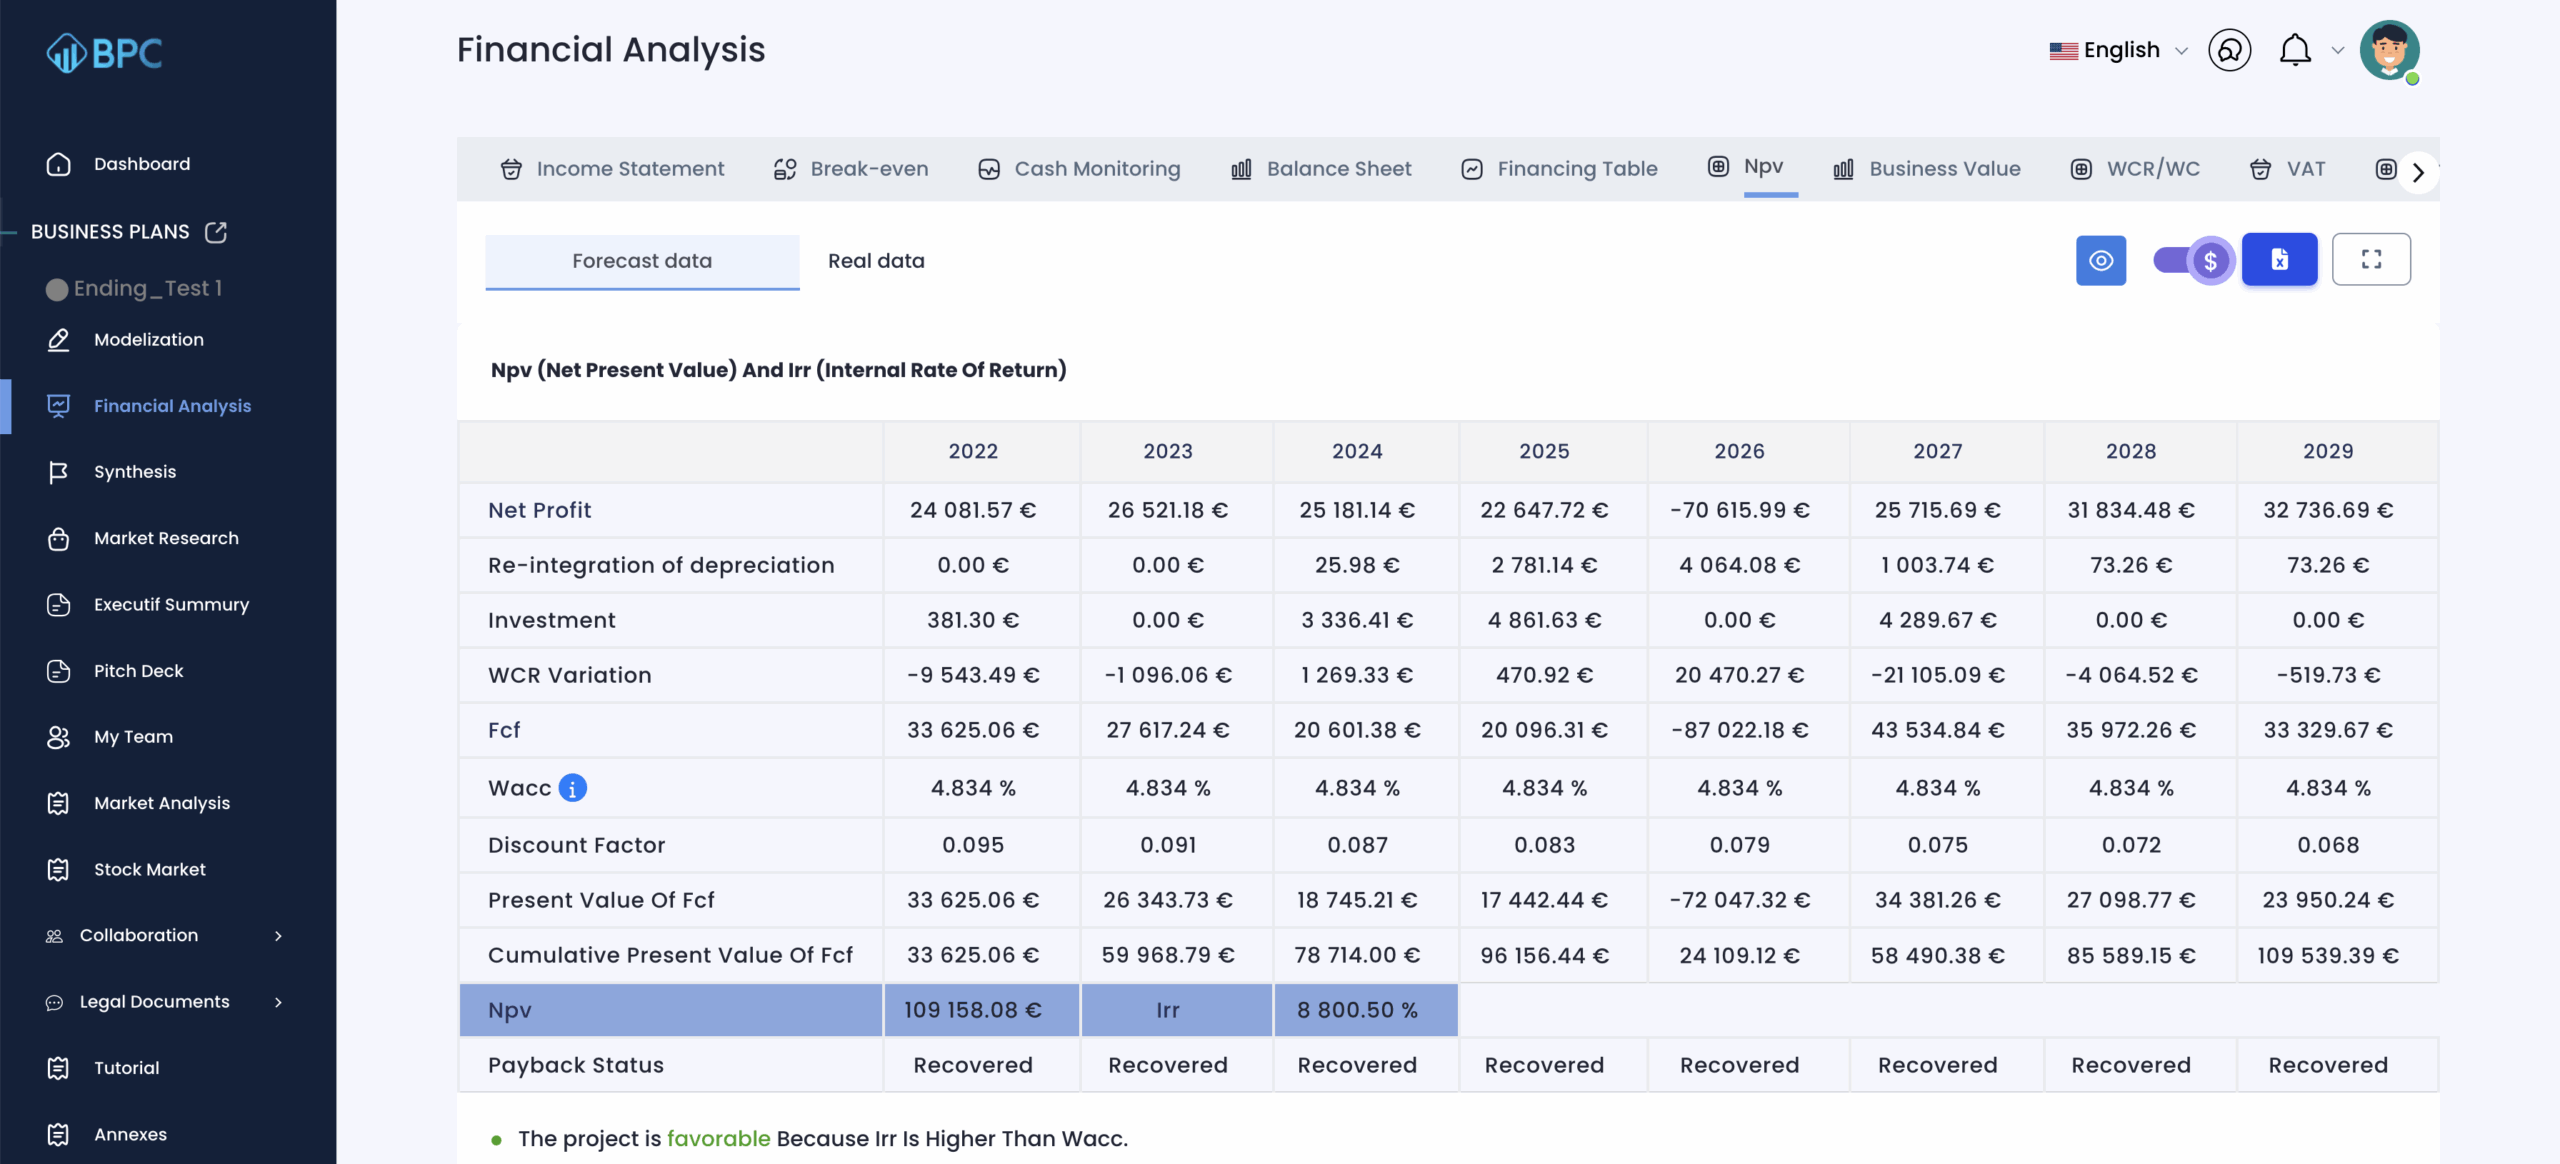Click 2027 Fcf value 43 534.84 €
Image resolution: width=2560 pixels, height=1164 pixels.
[x=1937, y=730]
